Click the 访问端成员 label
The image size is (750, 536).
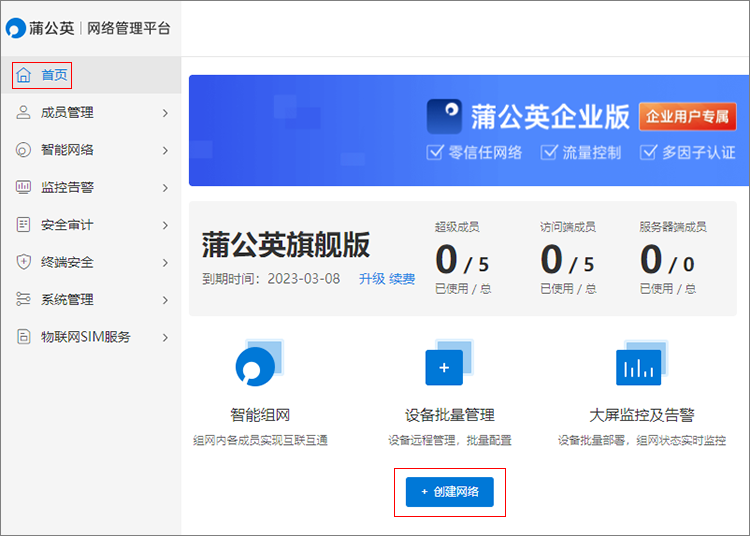568,227
